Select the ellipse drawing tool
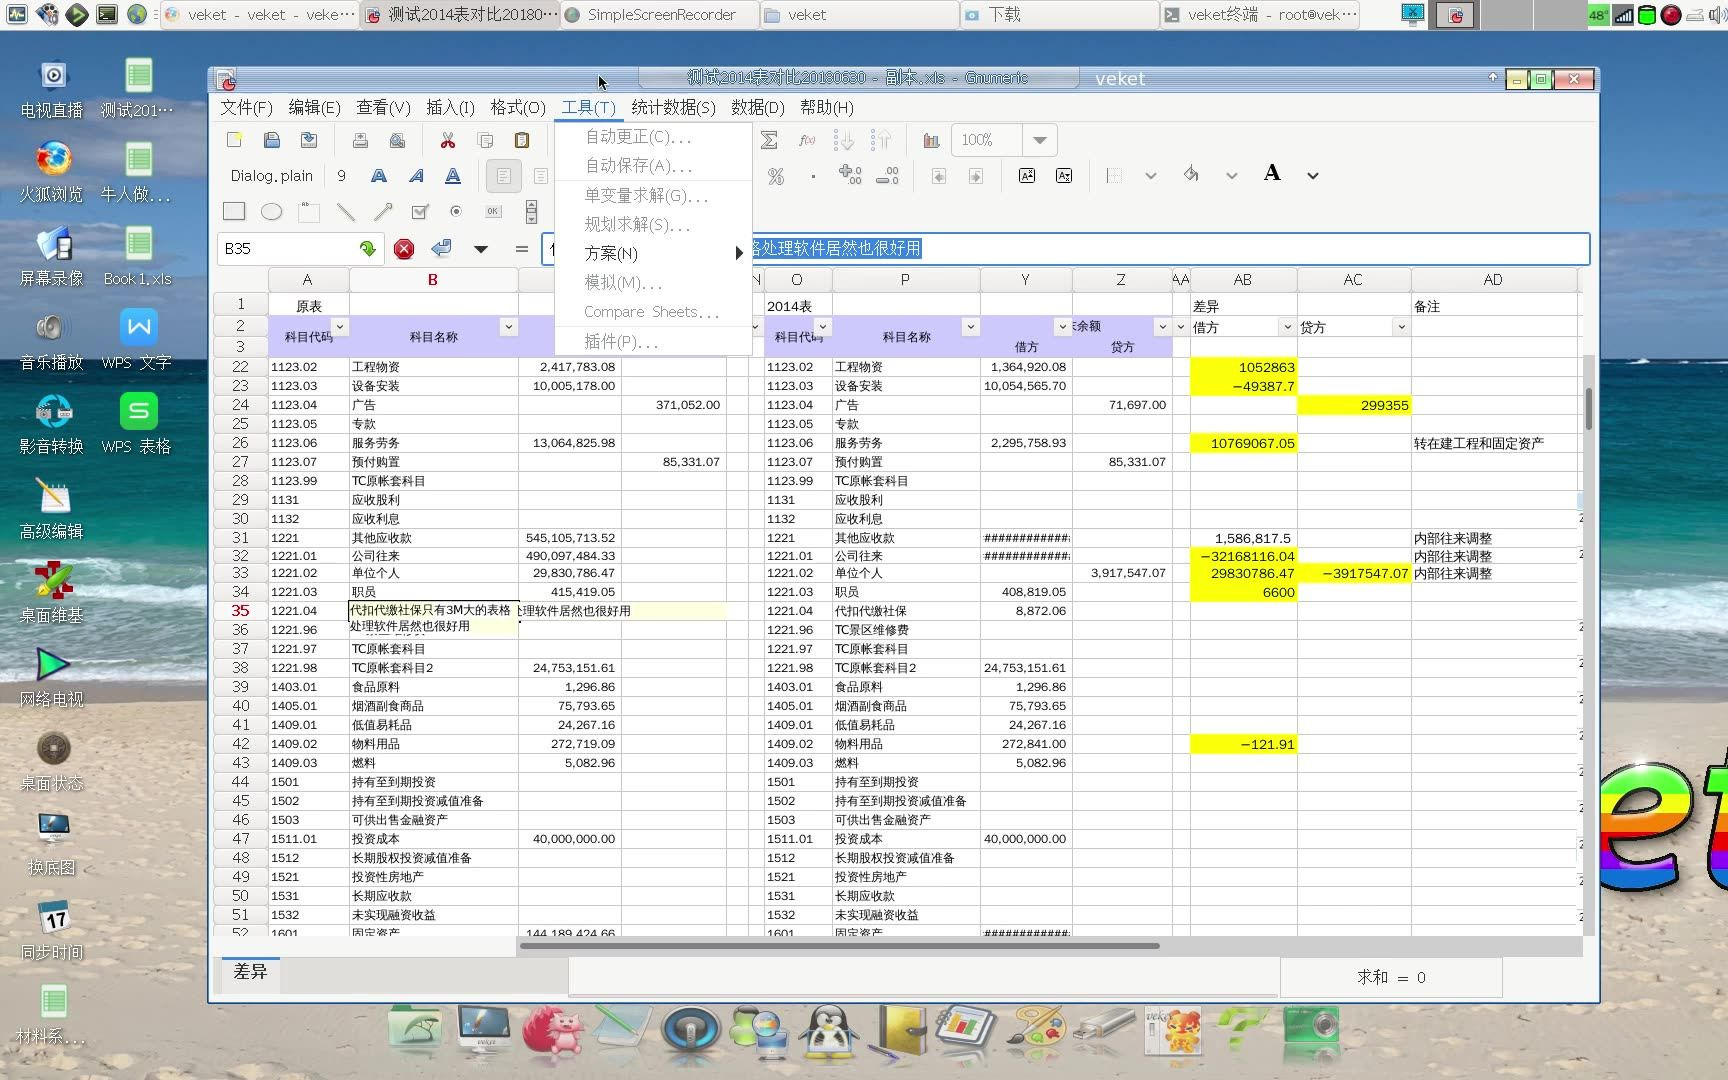1728x1080 pixels. tap(271, 211)
